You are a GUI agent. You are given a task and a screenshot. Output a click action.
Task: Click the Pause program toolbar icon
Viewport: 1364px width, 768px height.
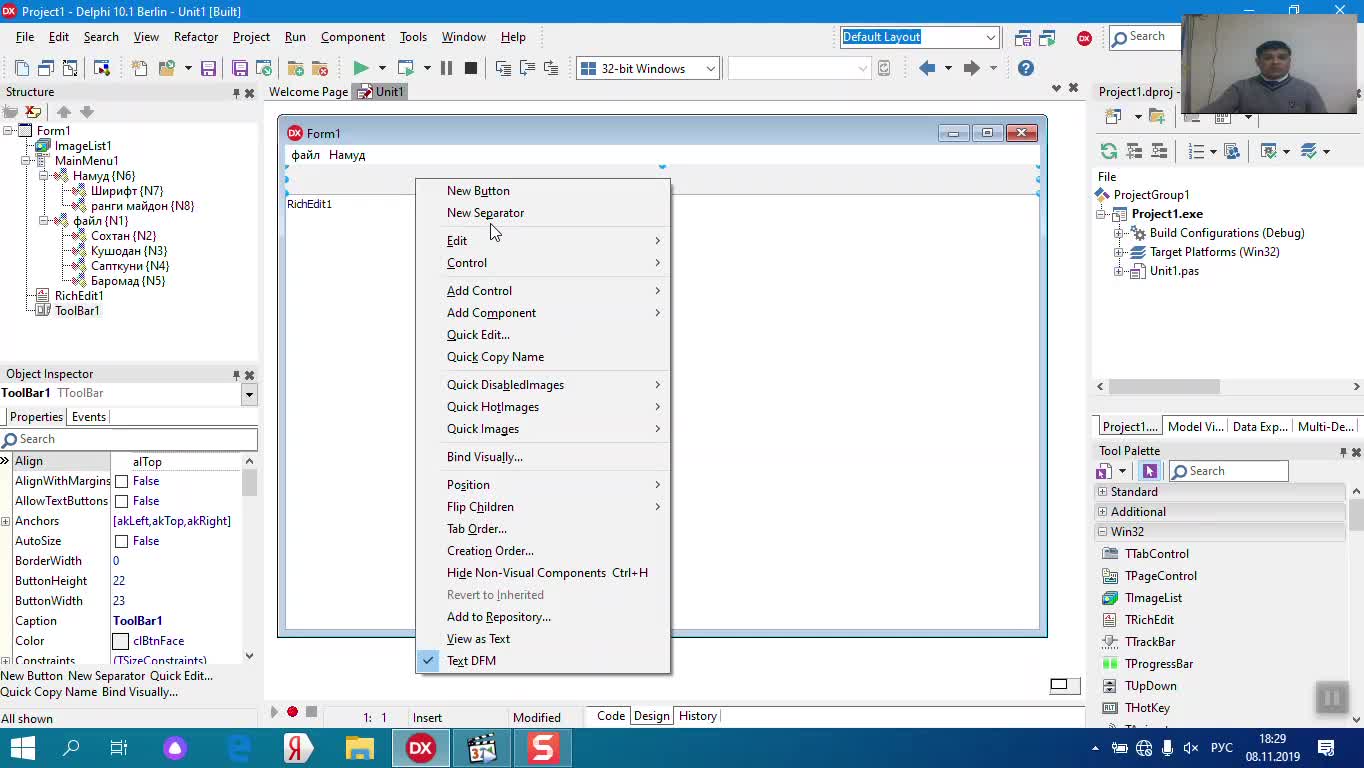tap(446, 68)
